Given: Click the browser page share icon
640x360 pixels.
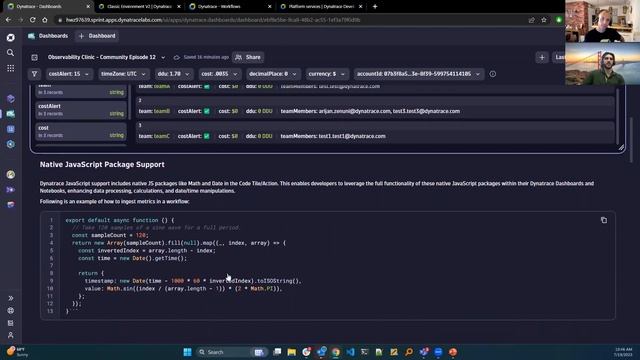Looking at the screenshot, I should click(531, 20).
